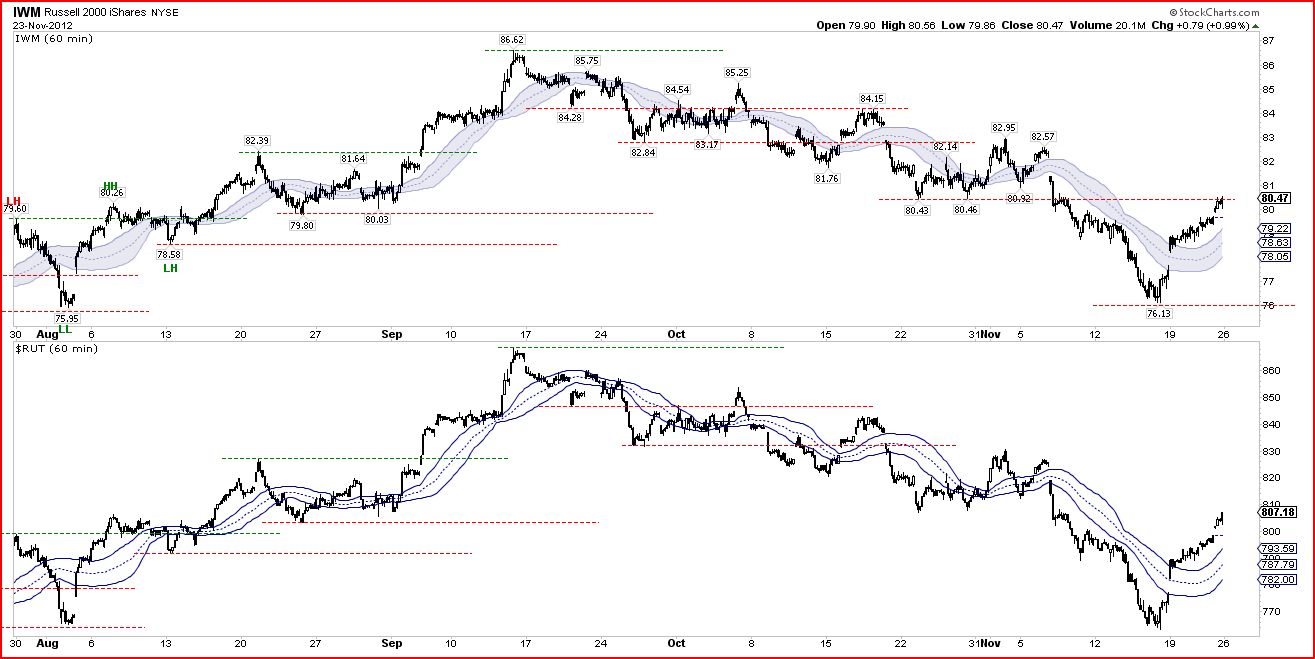This screenshot has width=1315, height=659.
Task: Click the 81.64 price label
Action: [x=353, y=158]
